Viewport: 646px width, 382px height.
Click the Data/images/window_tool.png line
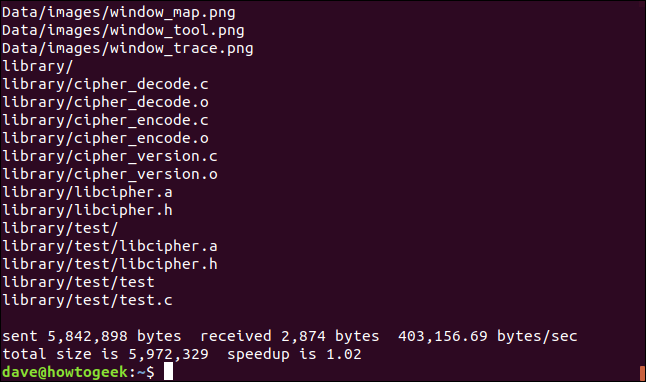click(123, 31)
